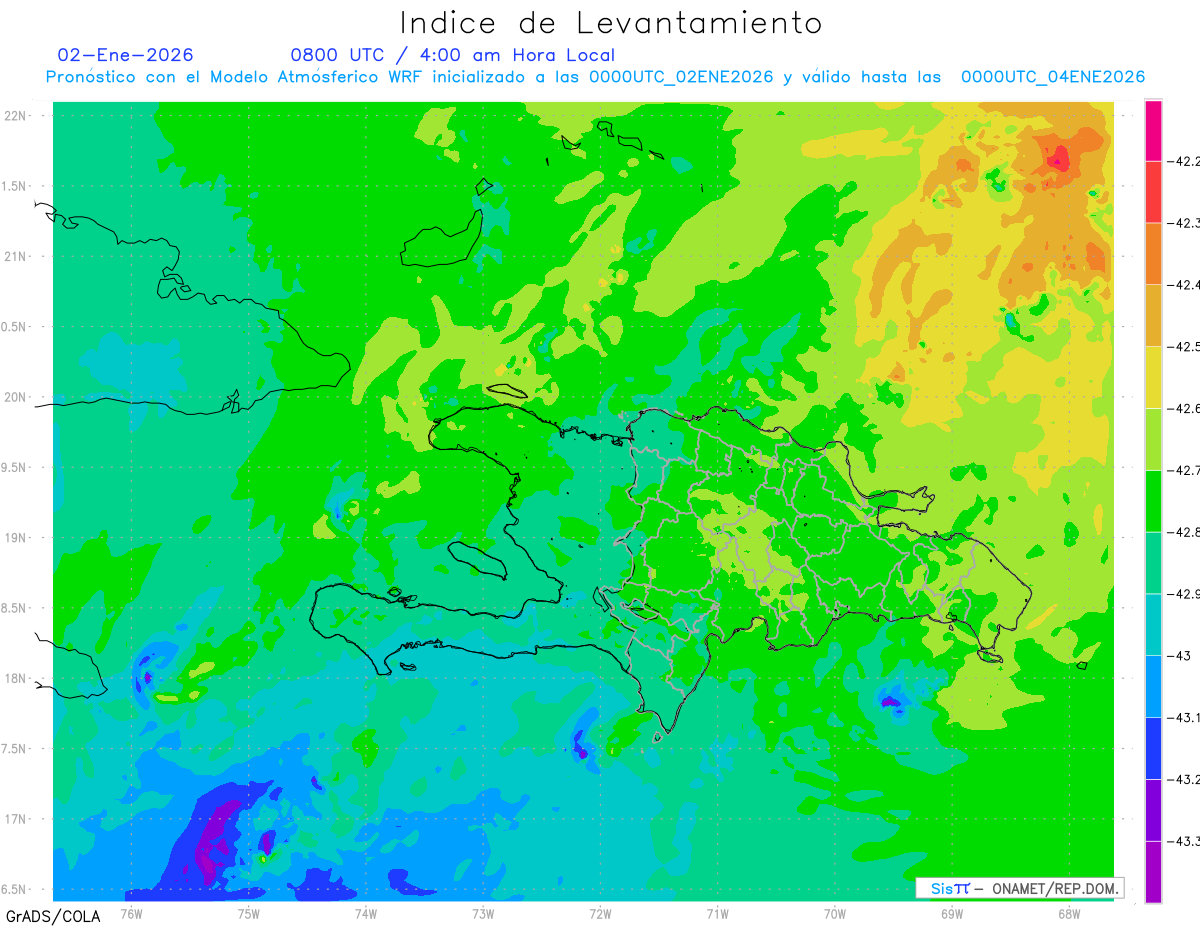1200x927 pixels.
Task: Click the teal-green segment between -42.8 and -42.9
Action: (x=1153, y=563)
